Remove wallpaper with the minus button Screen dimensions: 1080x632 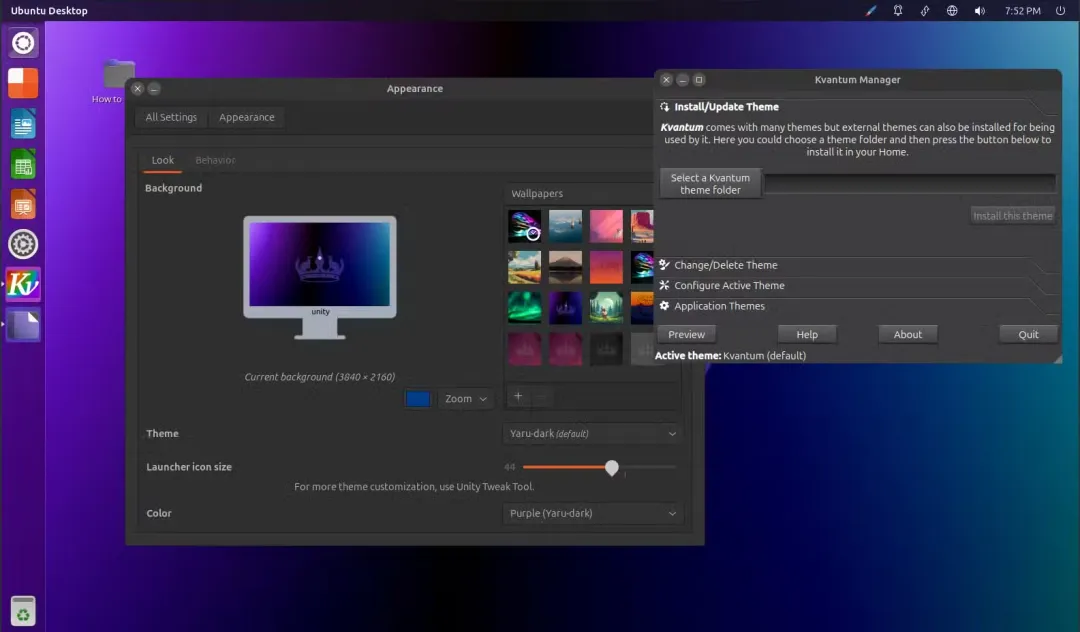point(541,397)
